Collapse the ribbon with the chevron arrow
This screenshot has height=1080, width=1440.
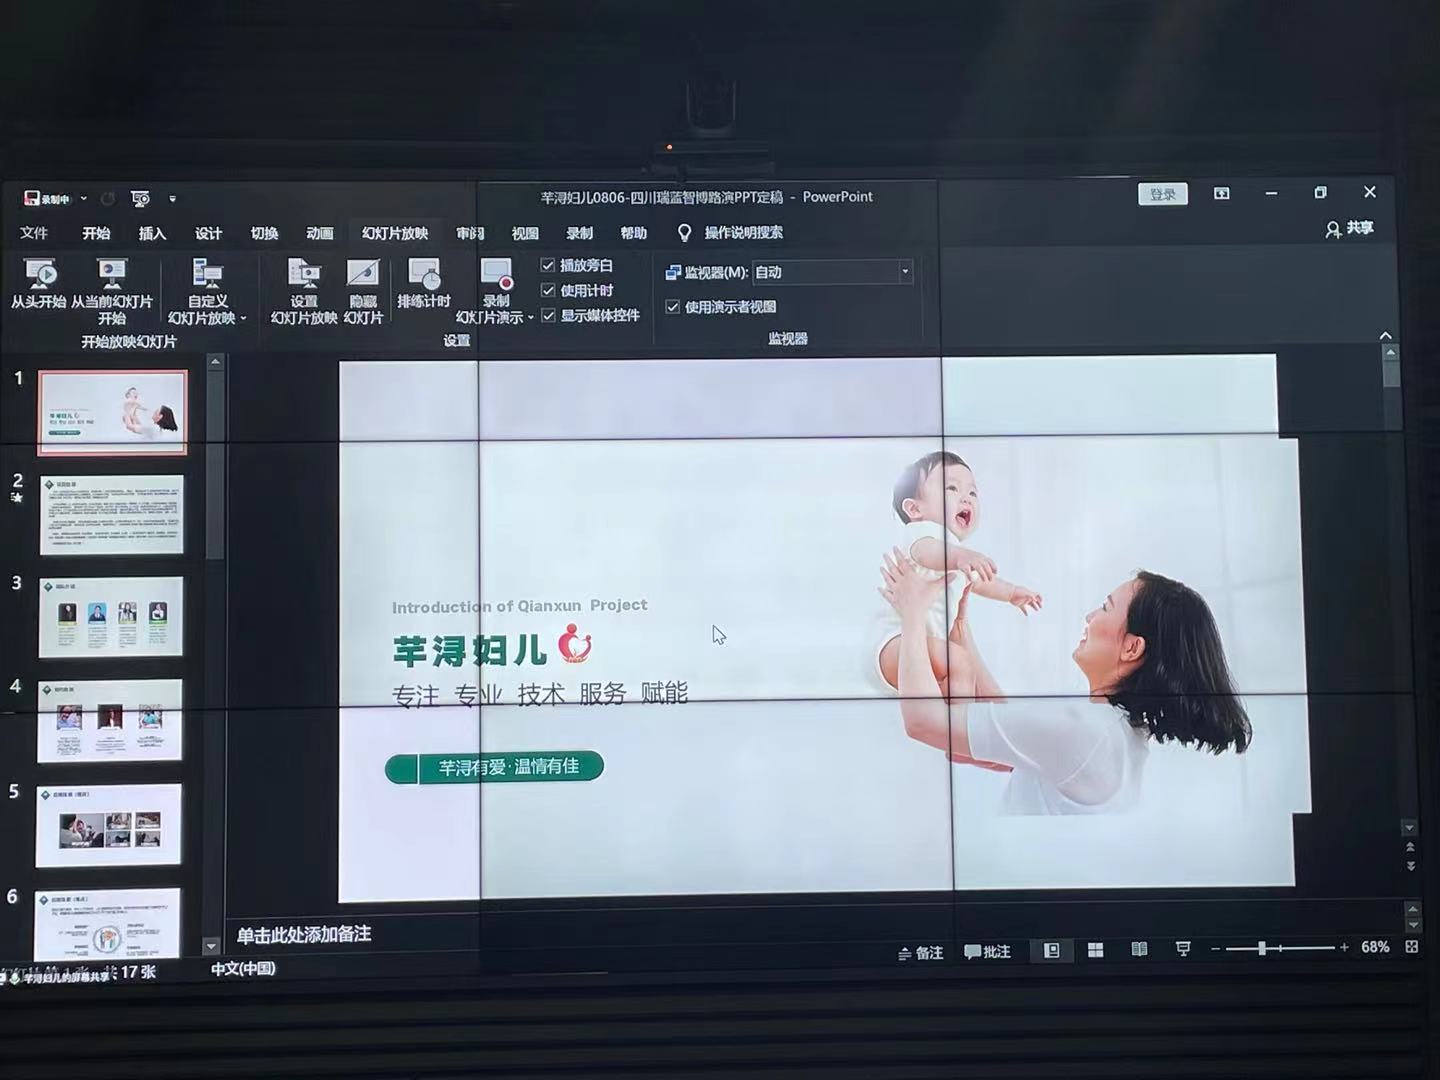coord(1385,336)
